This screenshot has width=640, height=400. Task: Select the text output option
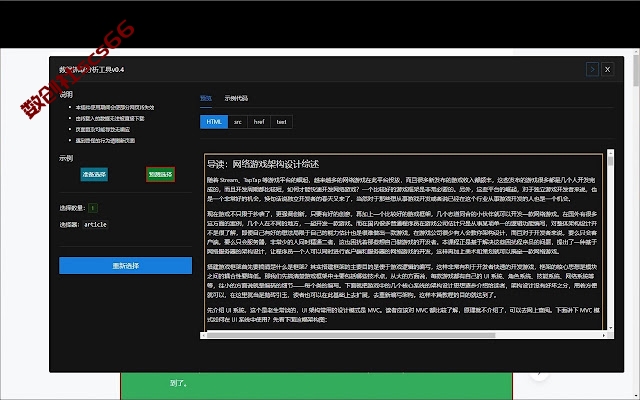click(281, 122)
